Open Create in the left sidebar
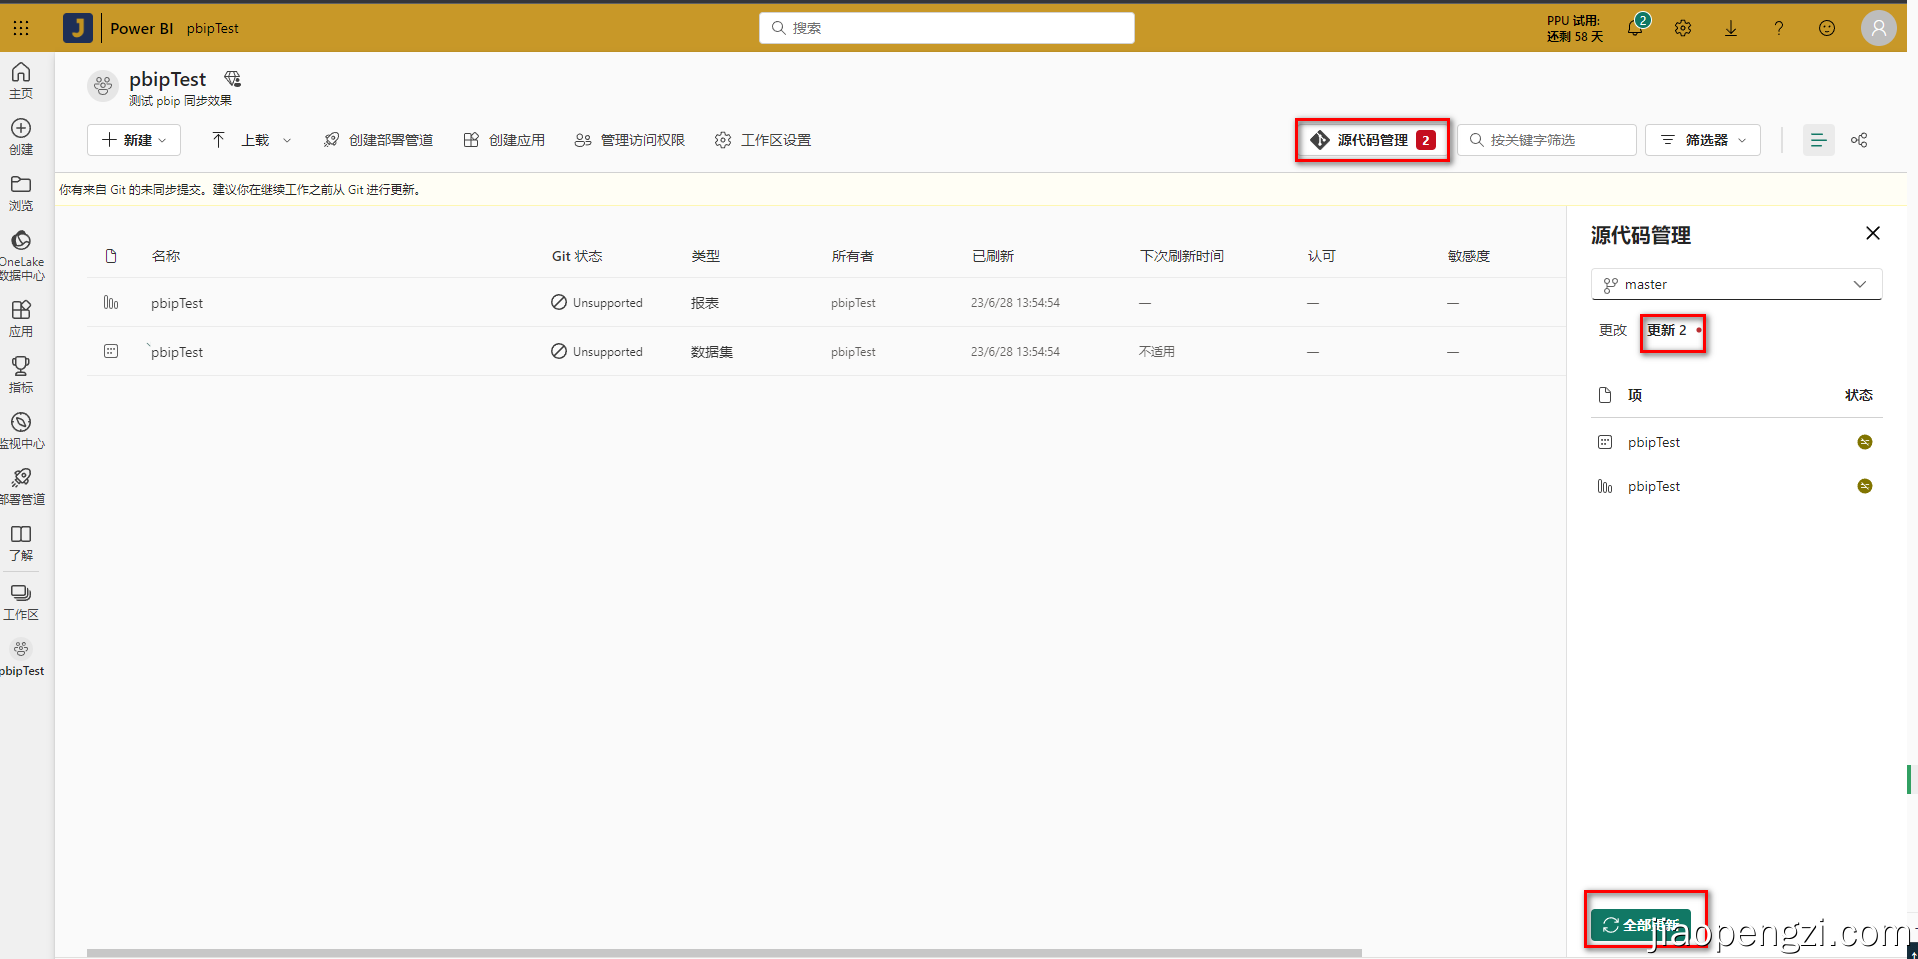 [x=21, y=136]
